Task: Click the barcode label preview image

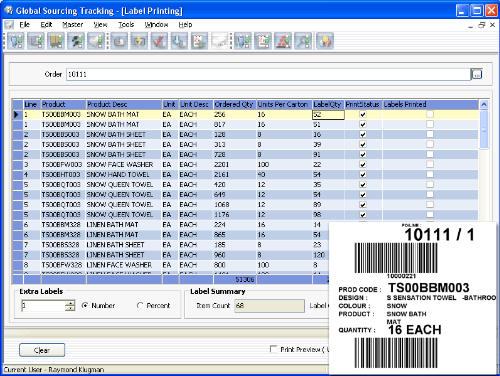Action: [413, 298]
